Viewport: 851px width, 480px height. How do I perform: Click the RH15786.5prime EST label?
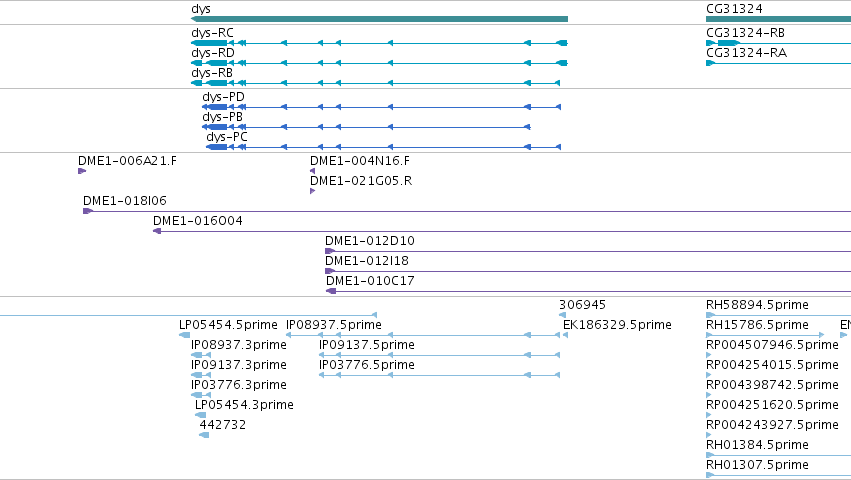point(757,325)
